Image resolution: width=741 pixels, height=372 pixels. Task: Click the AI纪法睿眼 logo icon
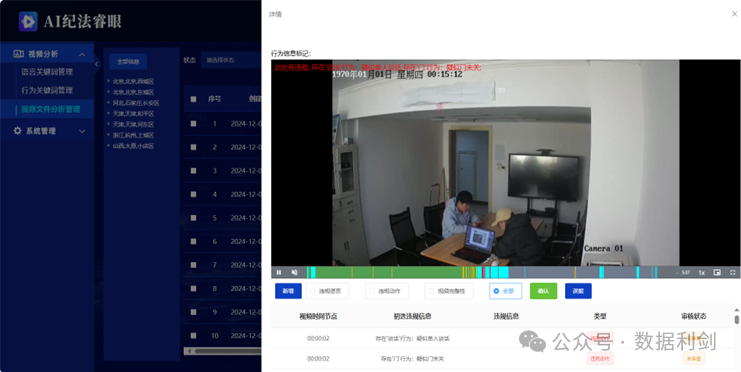[28, 21]
